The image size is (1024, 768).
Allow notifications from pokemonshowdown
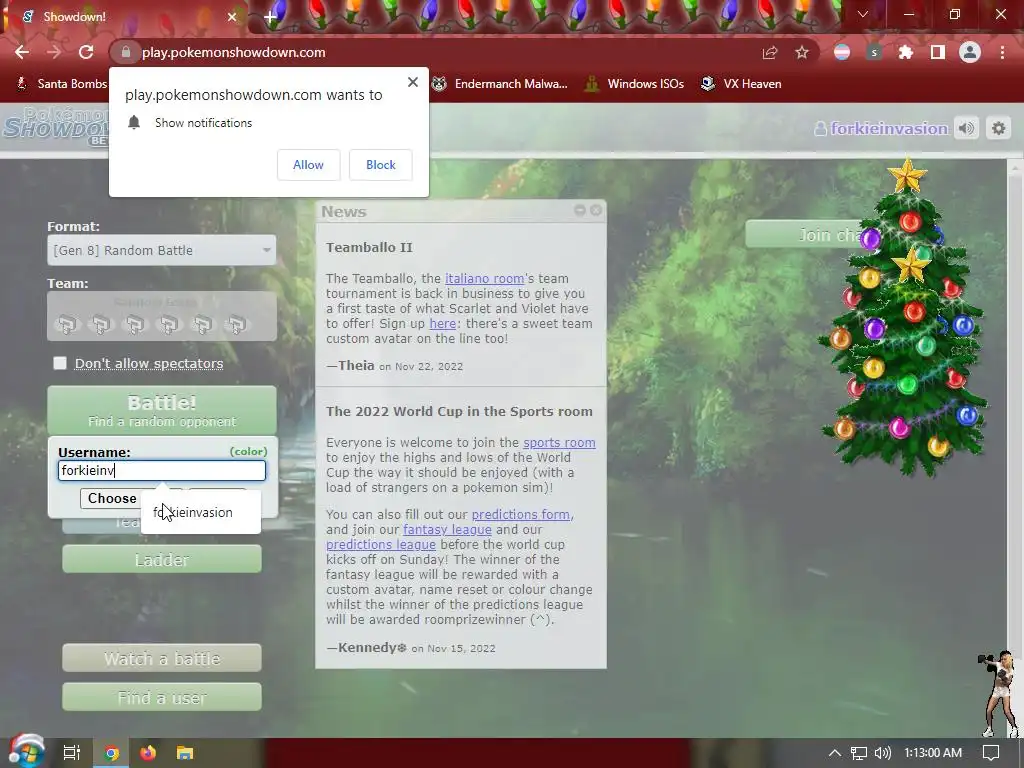click(308, 165)
